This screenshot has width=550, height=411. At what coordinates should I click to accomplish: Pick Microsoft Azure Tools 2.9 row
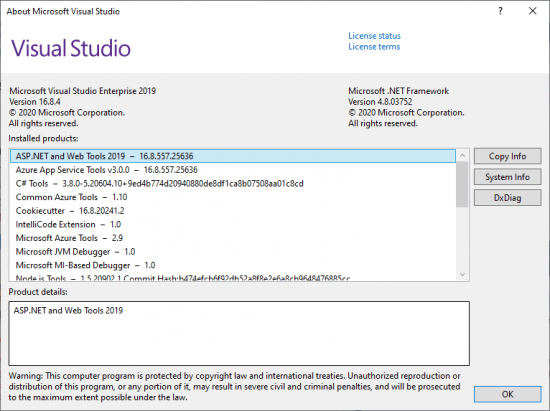point(233,238)
